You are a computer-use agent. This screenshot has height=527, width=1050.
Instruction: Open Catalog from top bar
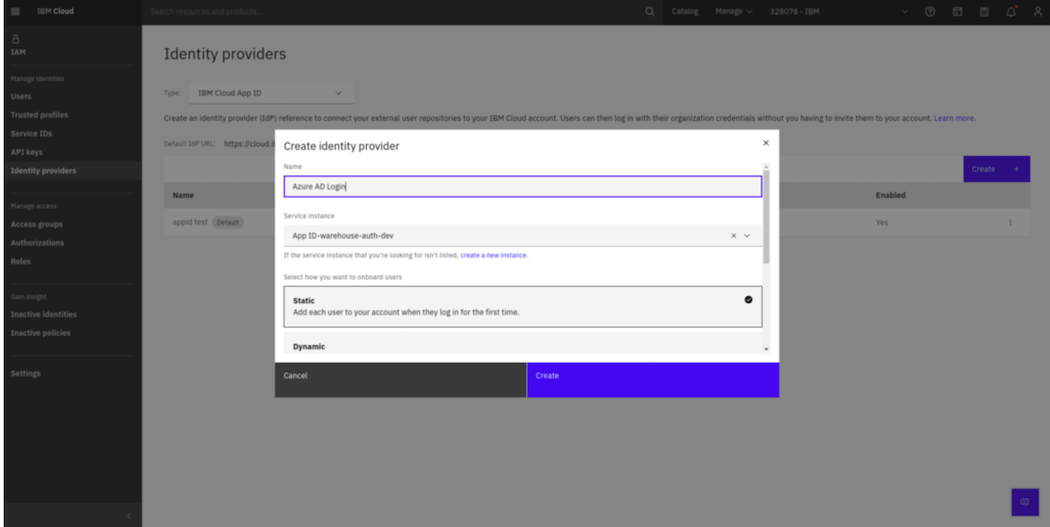pos(684,11)
